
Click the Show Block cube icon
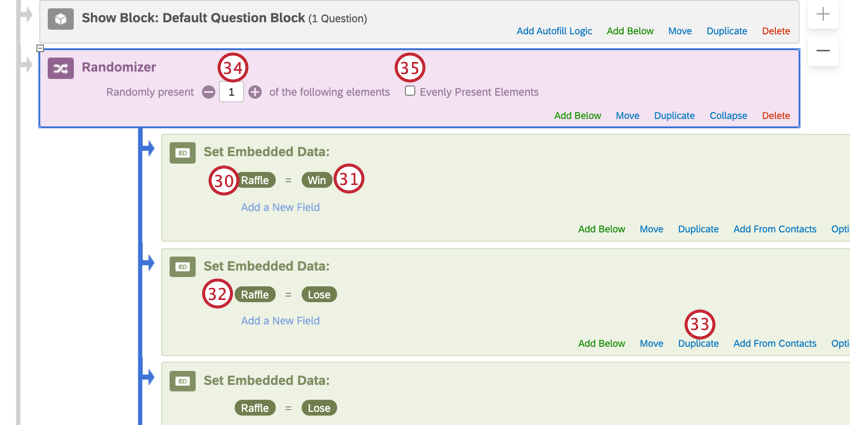pos(61,19)
